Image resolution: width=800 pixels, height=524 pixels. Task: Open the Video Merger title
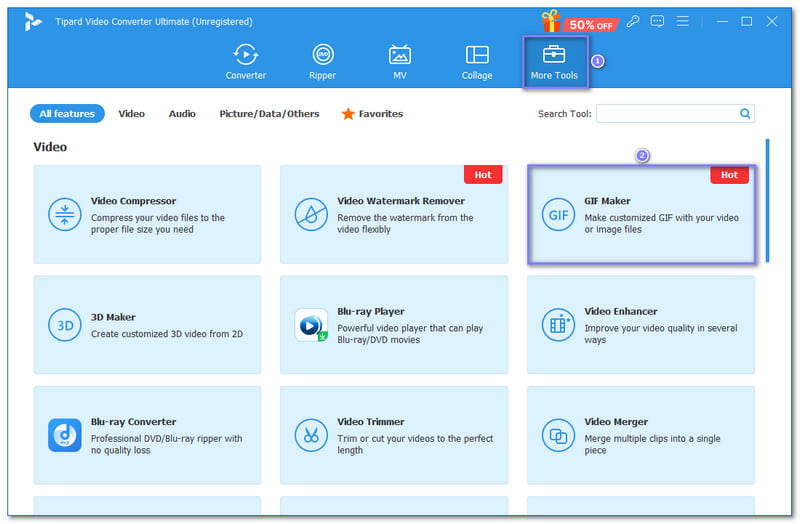[x=616, y=422]
